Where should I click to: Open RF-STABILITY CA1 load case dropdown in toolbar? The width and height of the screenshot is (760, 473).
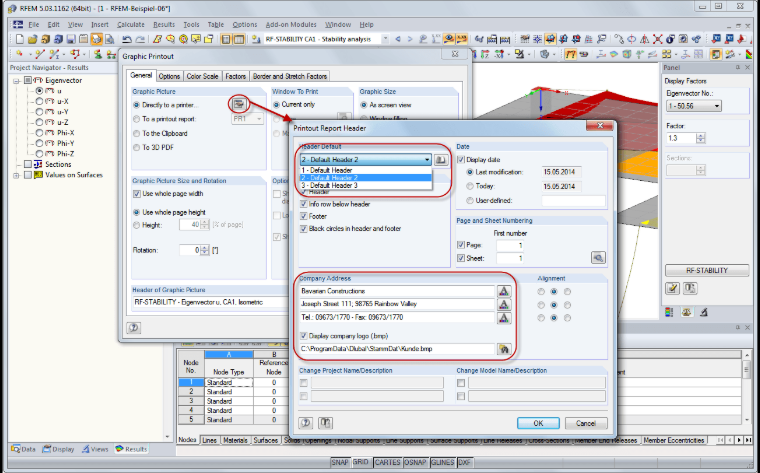pos(385,39)
